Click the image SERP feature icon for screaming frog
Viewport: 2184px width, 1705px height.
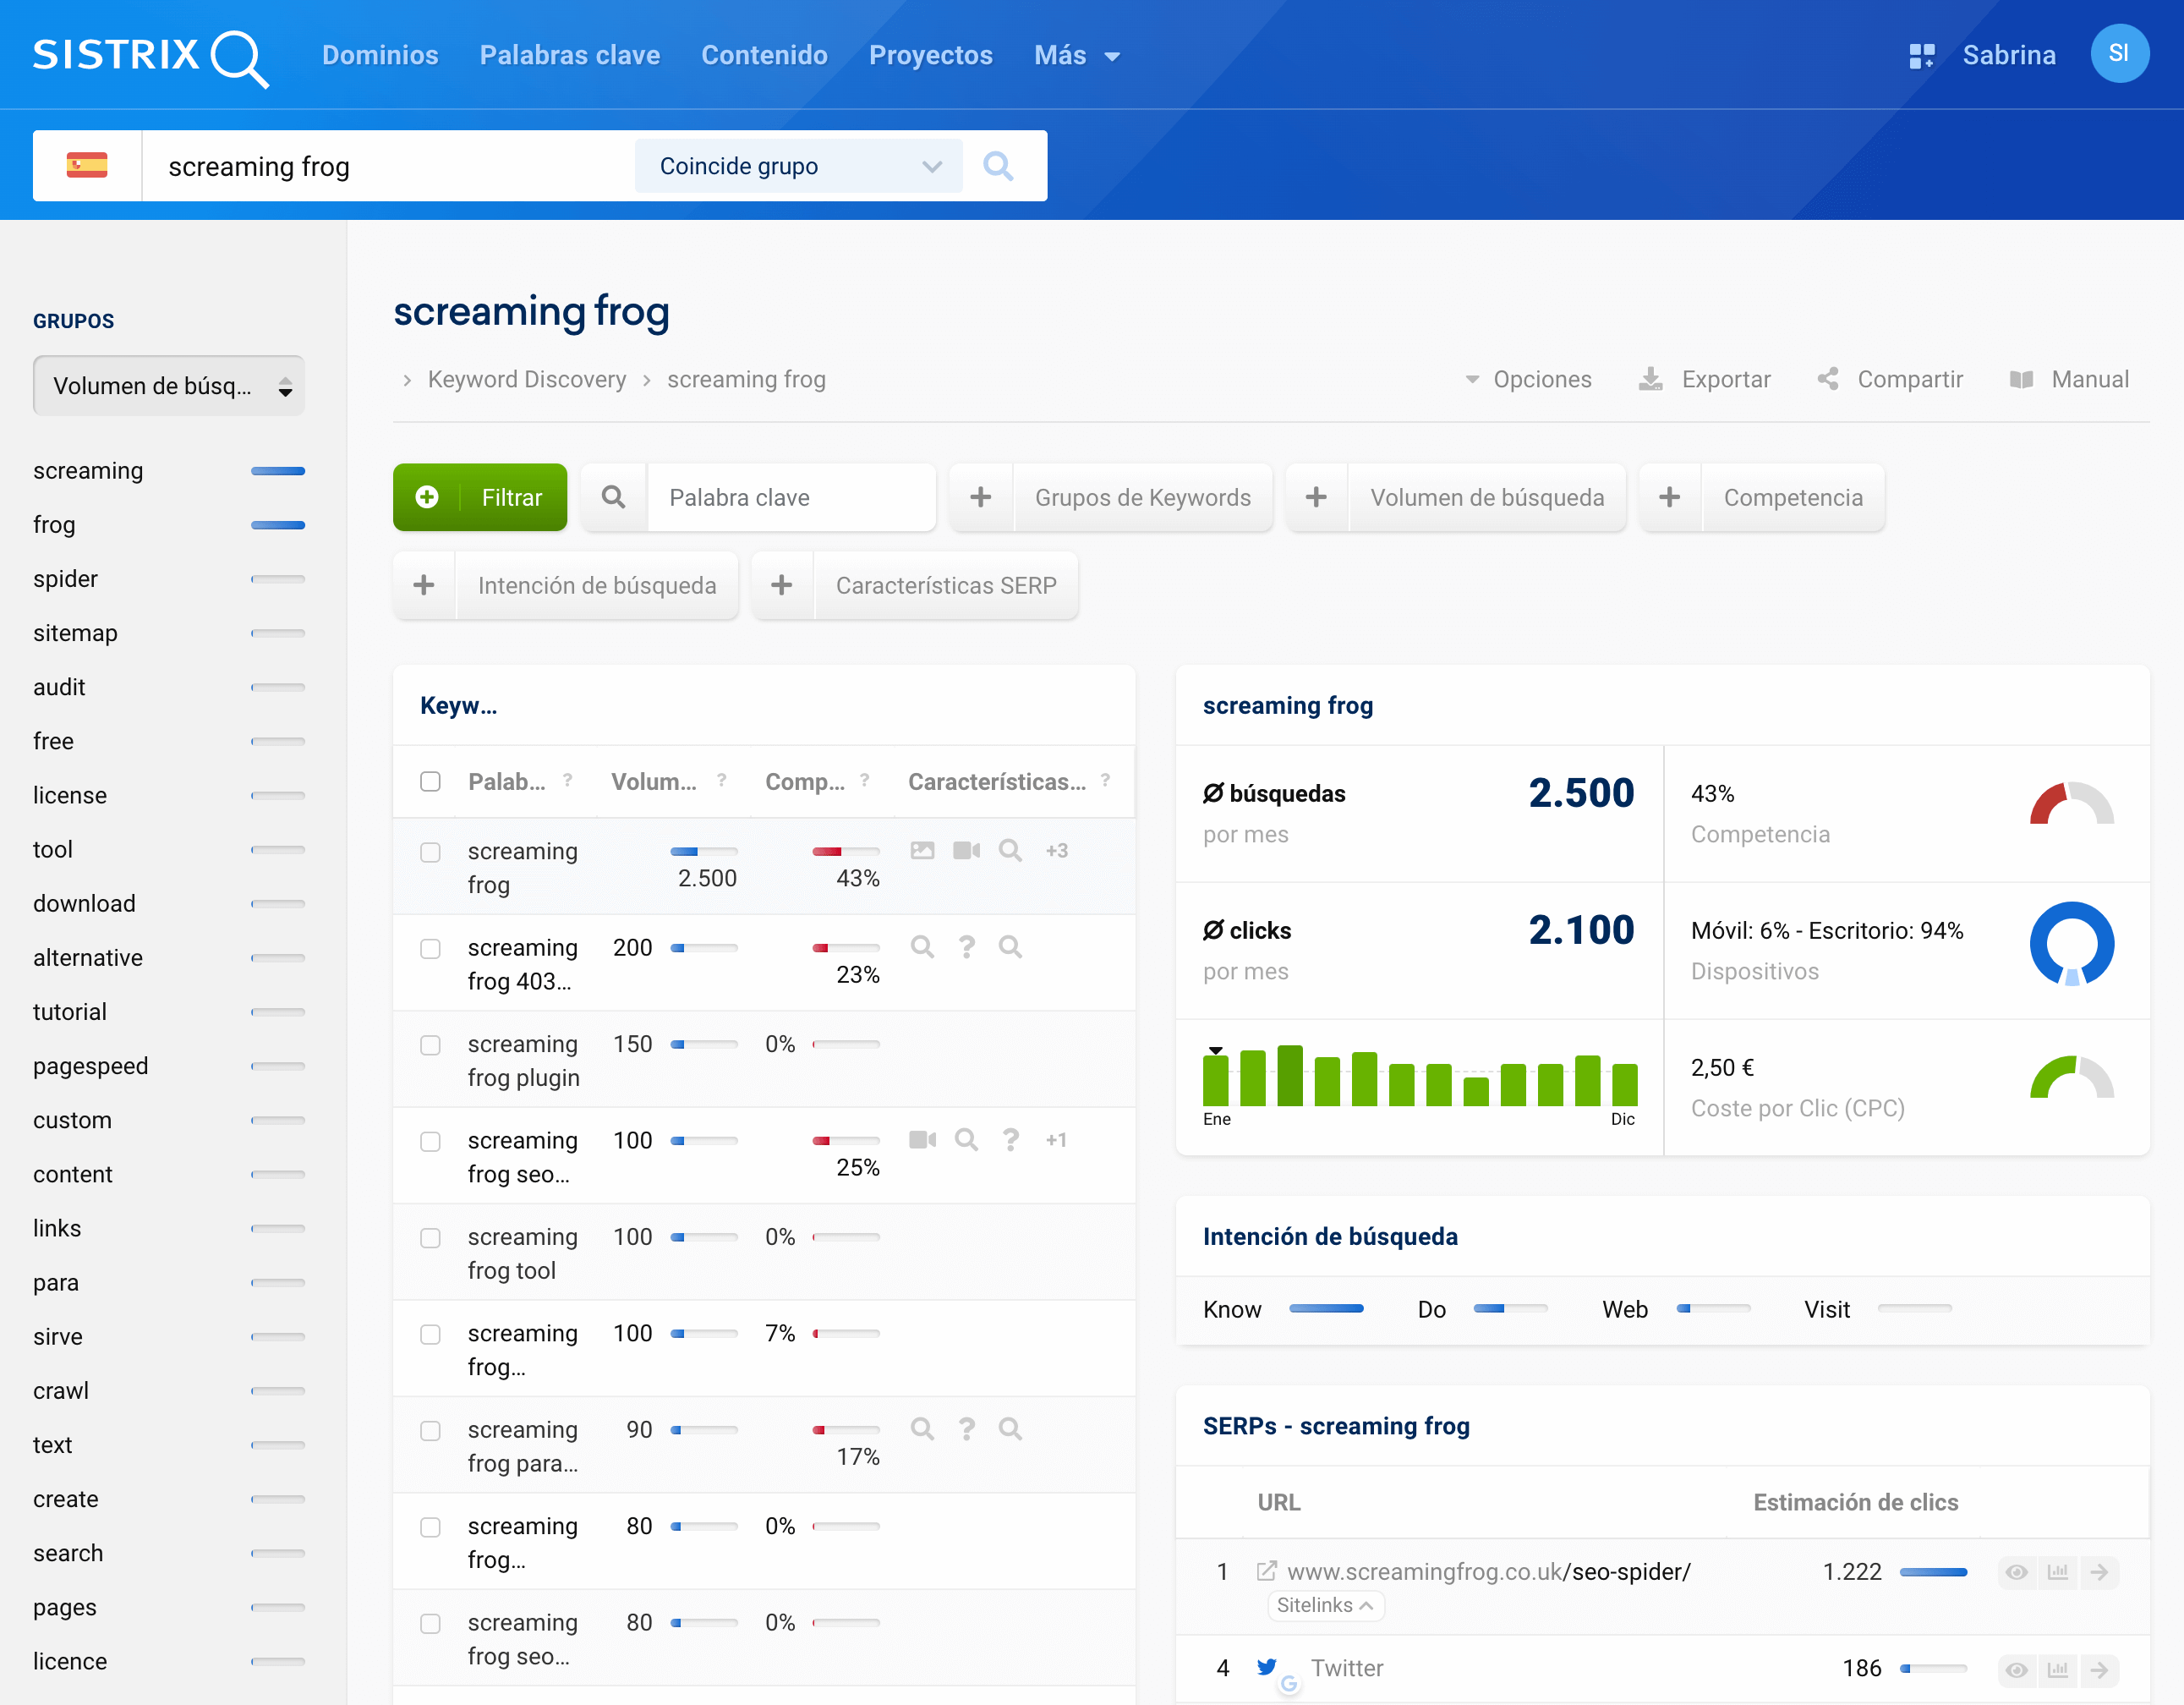[922, 850]
